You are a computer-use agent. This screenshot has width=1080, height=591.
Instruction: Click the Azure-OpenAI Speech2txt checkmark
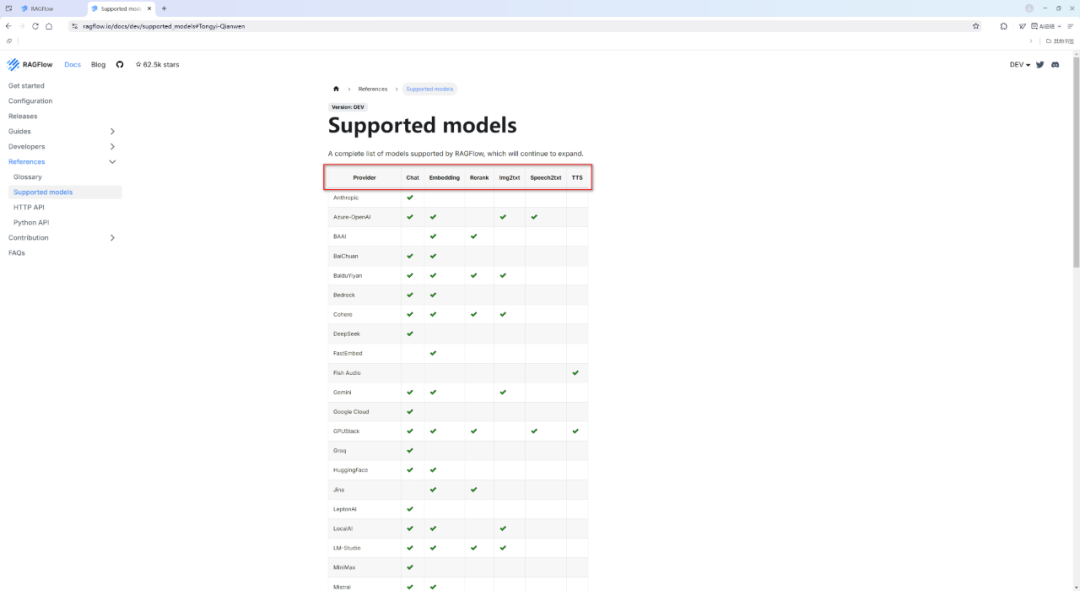pos(534,217)
